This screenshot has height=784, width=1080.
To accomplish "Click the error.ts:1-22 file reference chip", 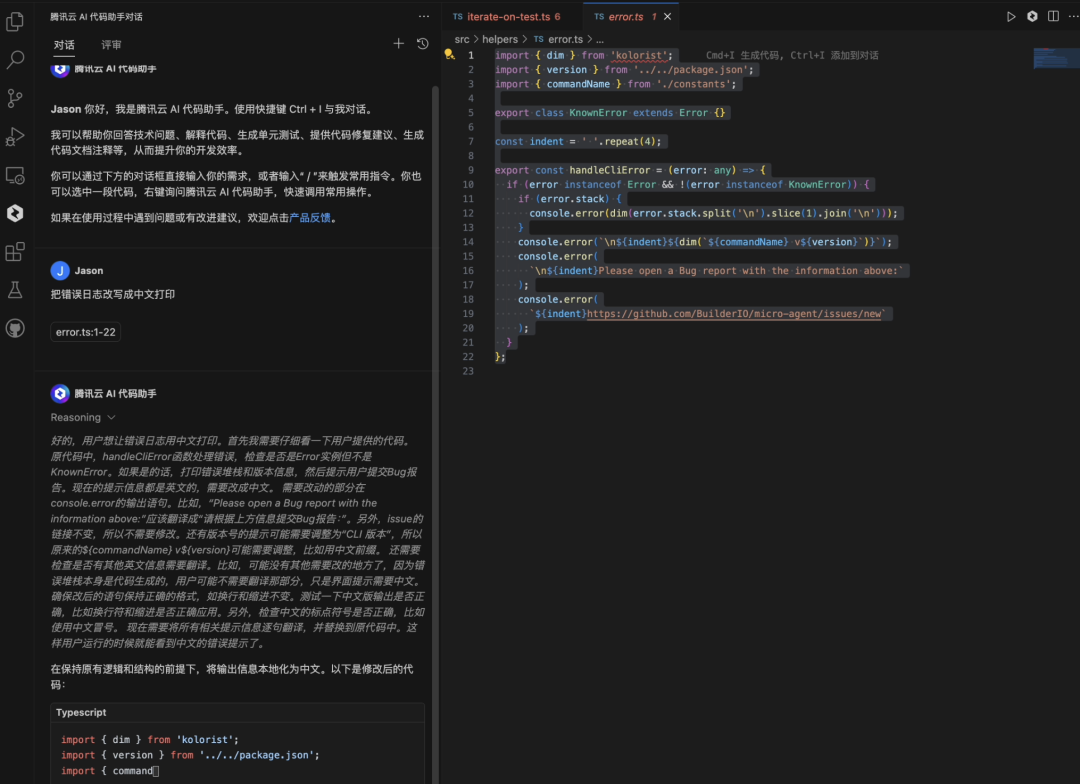I will coord(85,332).
